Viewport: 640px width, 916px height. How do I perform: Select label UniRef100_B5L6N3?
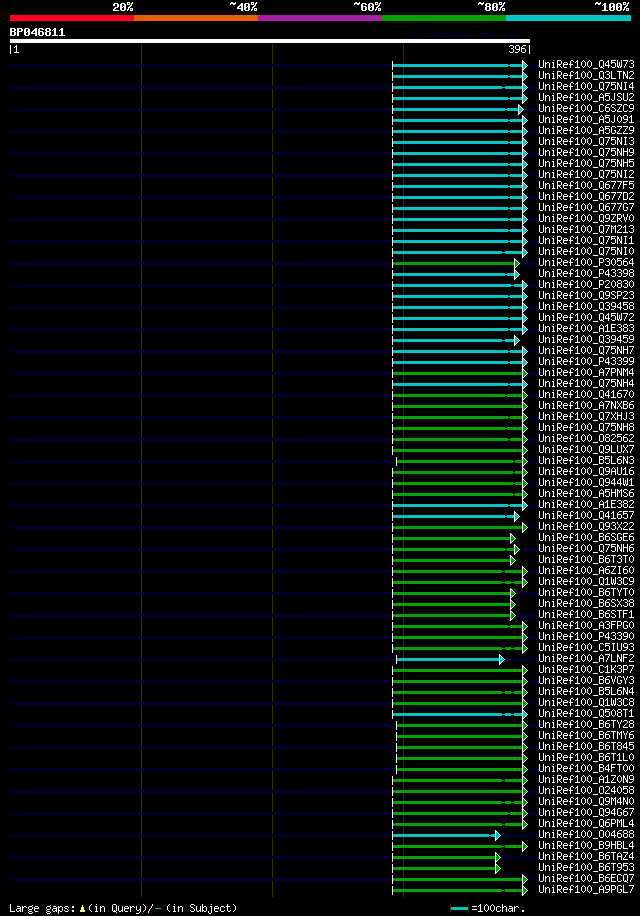pyautogui.click(x=586, y=460)
